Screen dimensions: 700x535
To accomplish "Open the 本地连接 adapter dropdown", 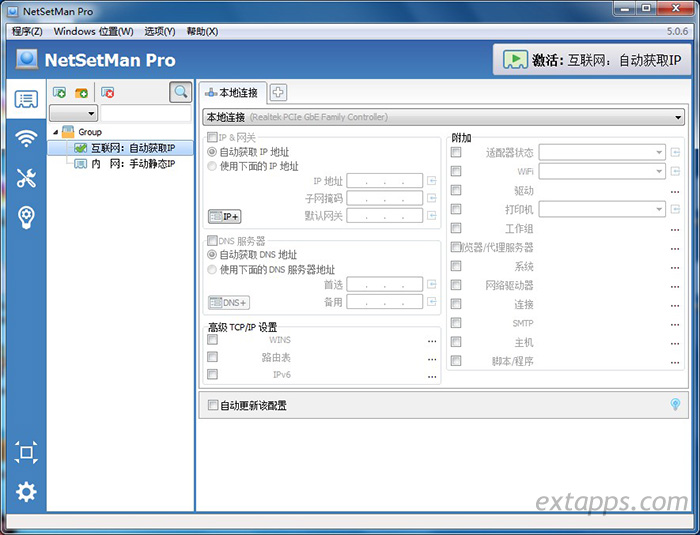I will (x=443, y=117).
